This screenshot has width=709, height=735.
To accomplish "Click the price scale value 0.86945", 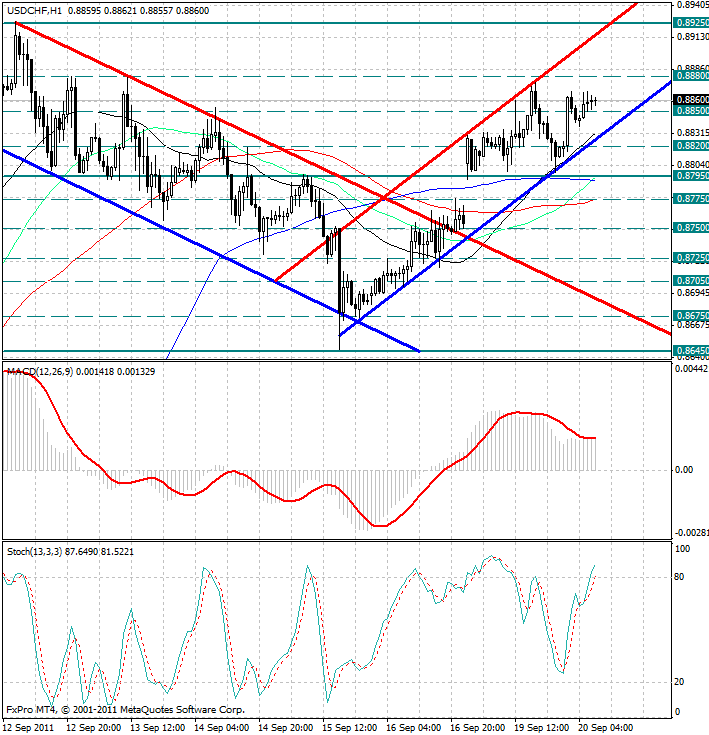I will point(692,293).
